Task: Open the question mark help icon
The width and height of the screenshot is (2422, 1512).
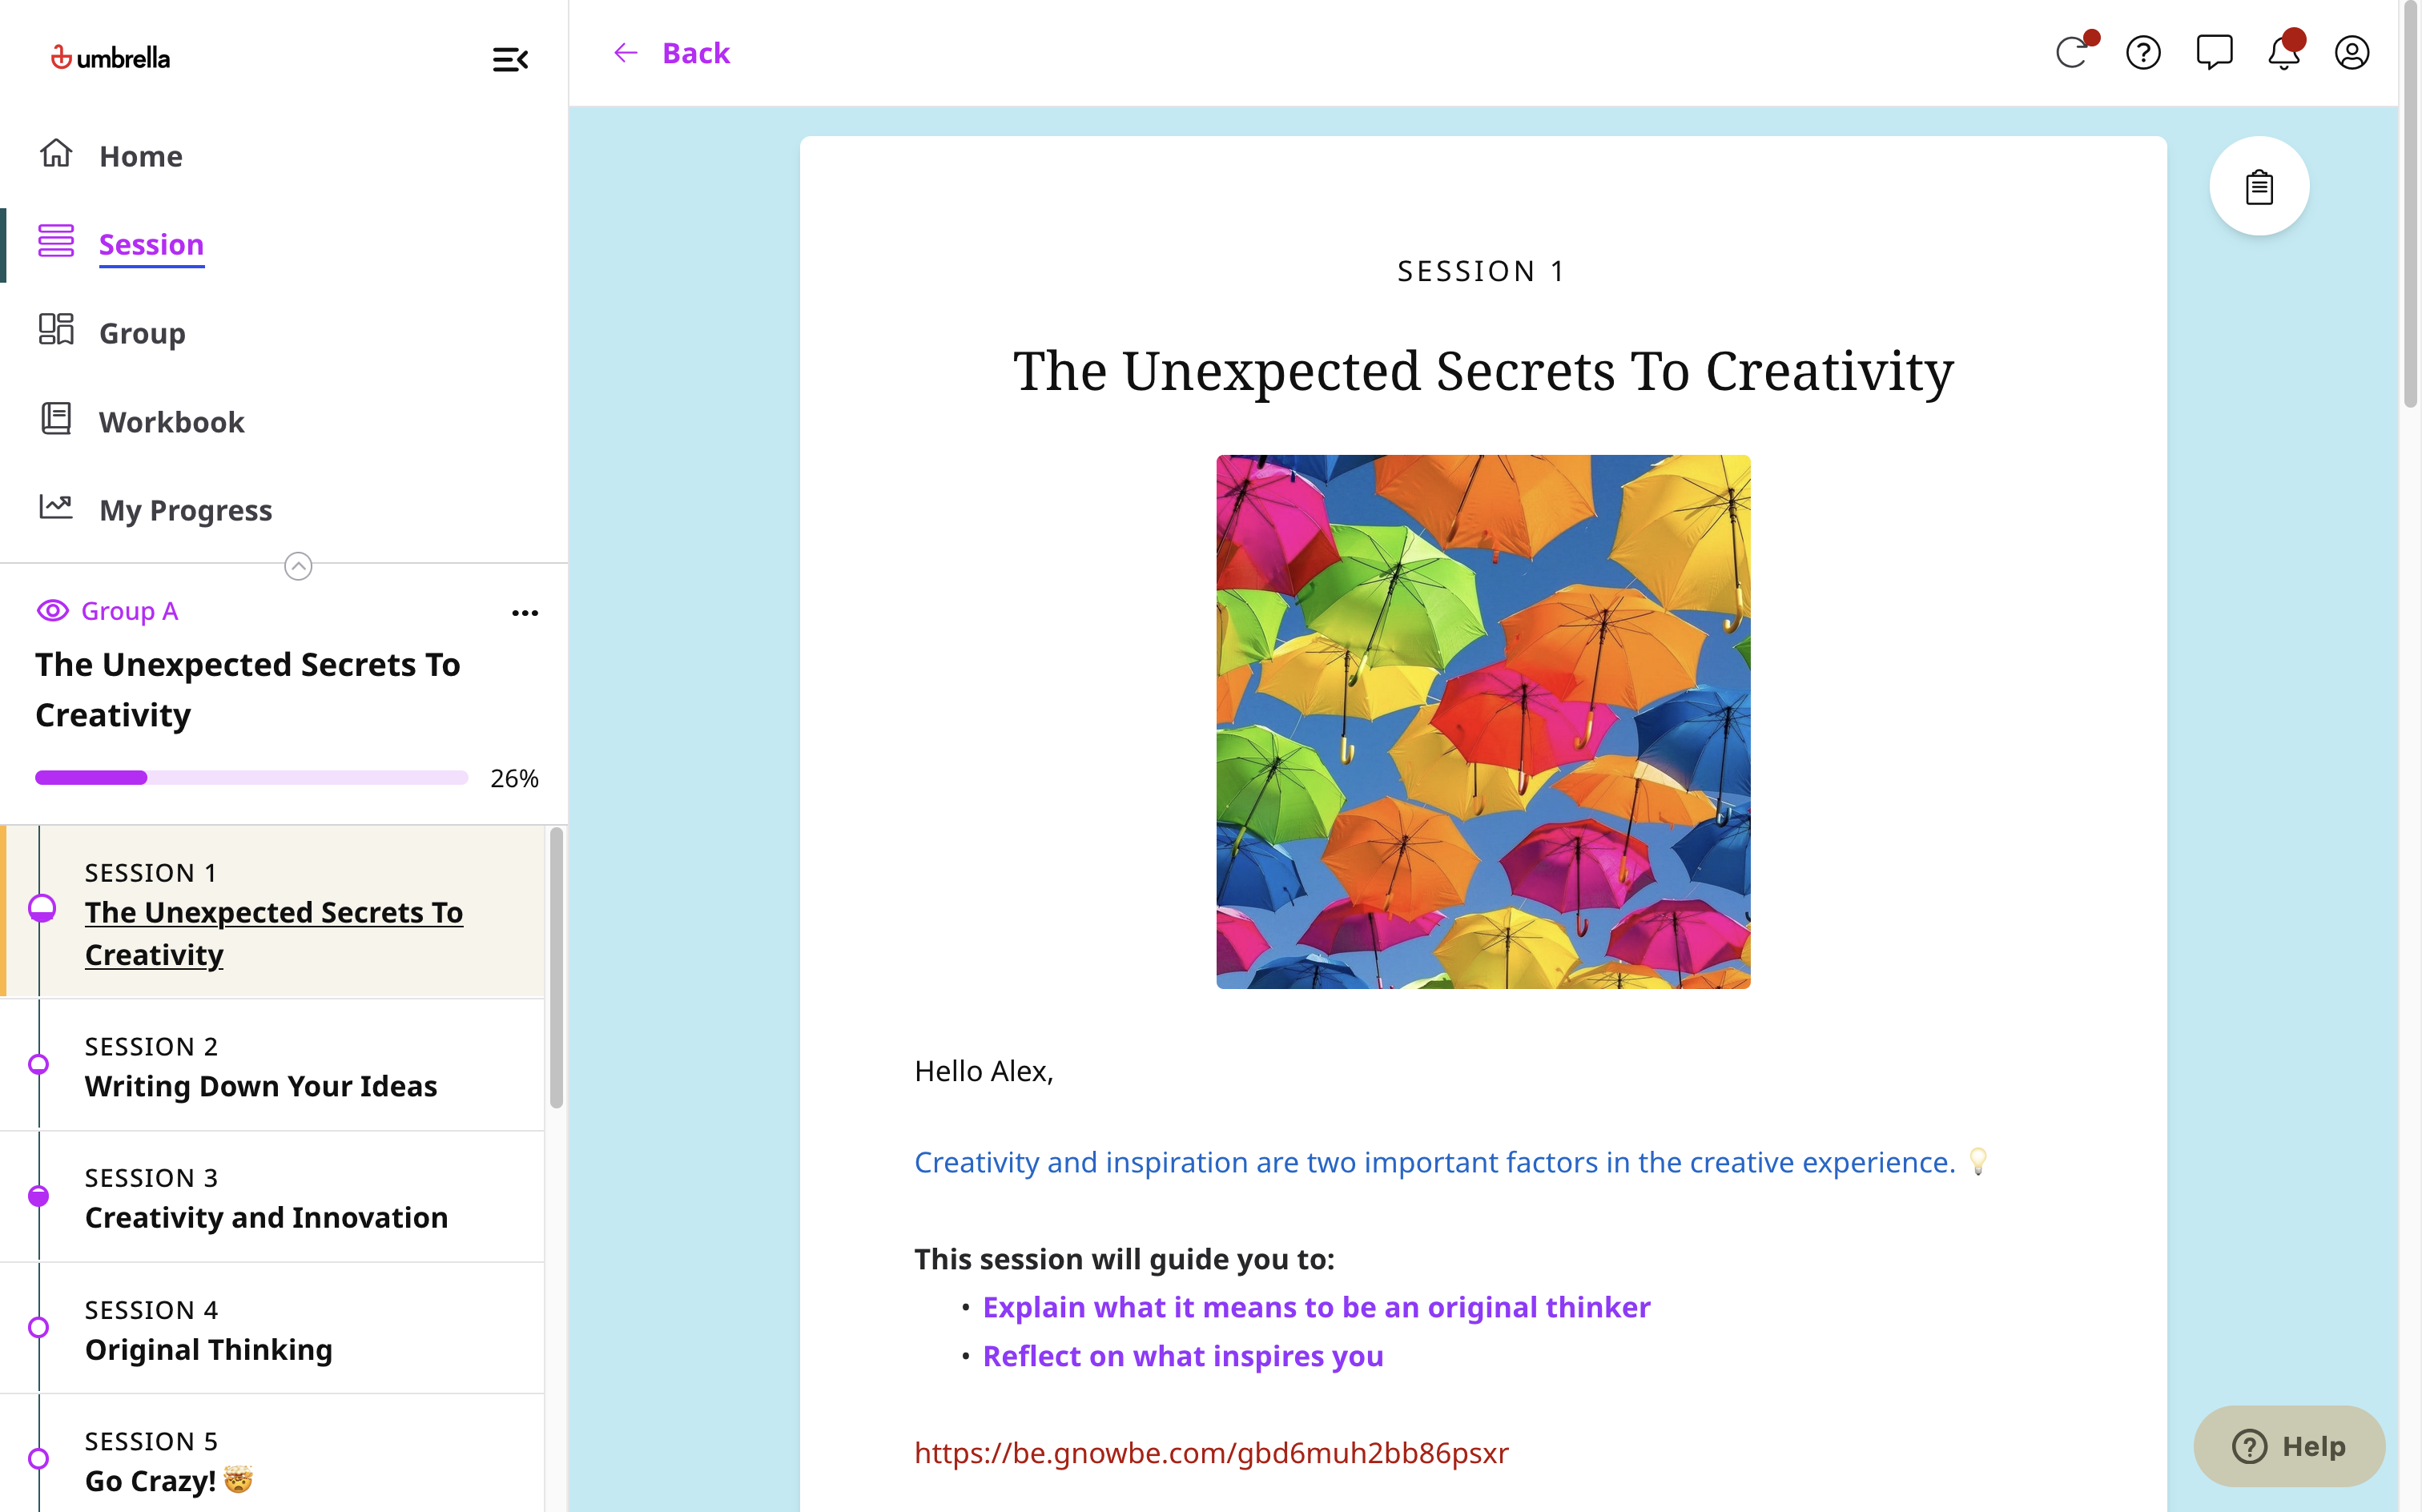Action: (x=2143, y=53)
